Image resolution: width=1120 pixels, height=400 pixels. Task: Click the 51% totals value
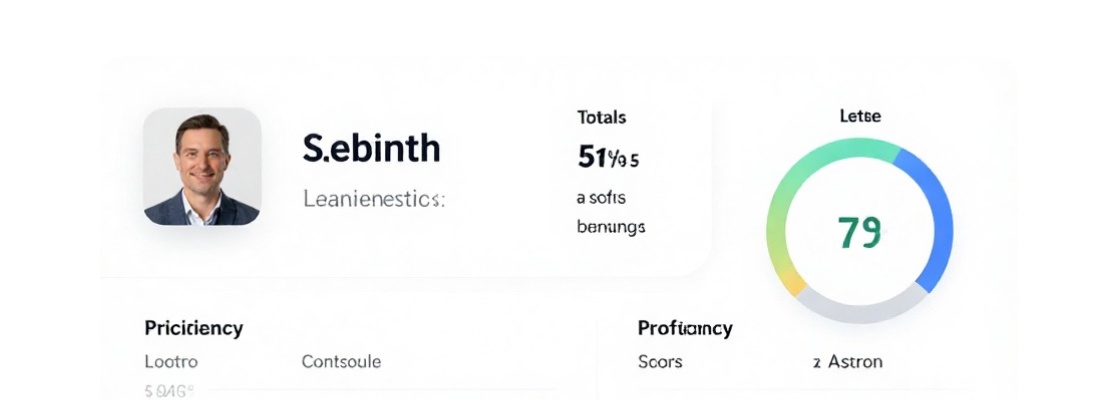(x=608, y=157)
